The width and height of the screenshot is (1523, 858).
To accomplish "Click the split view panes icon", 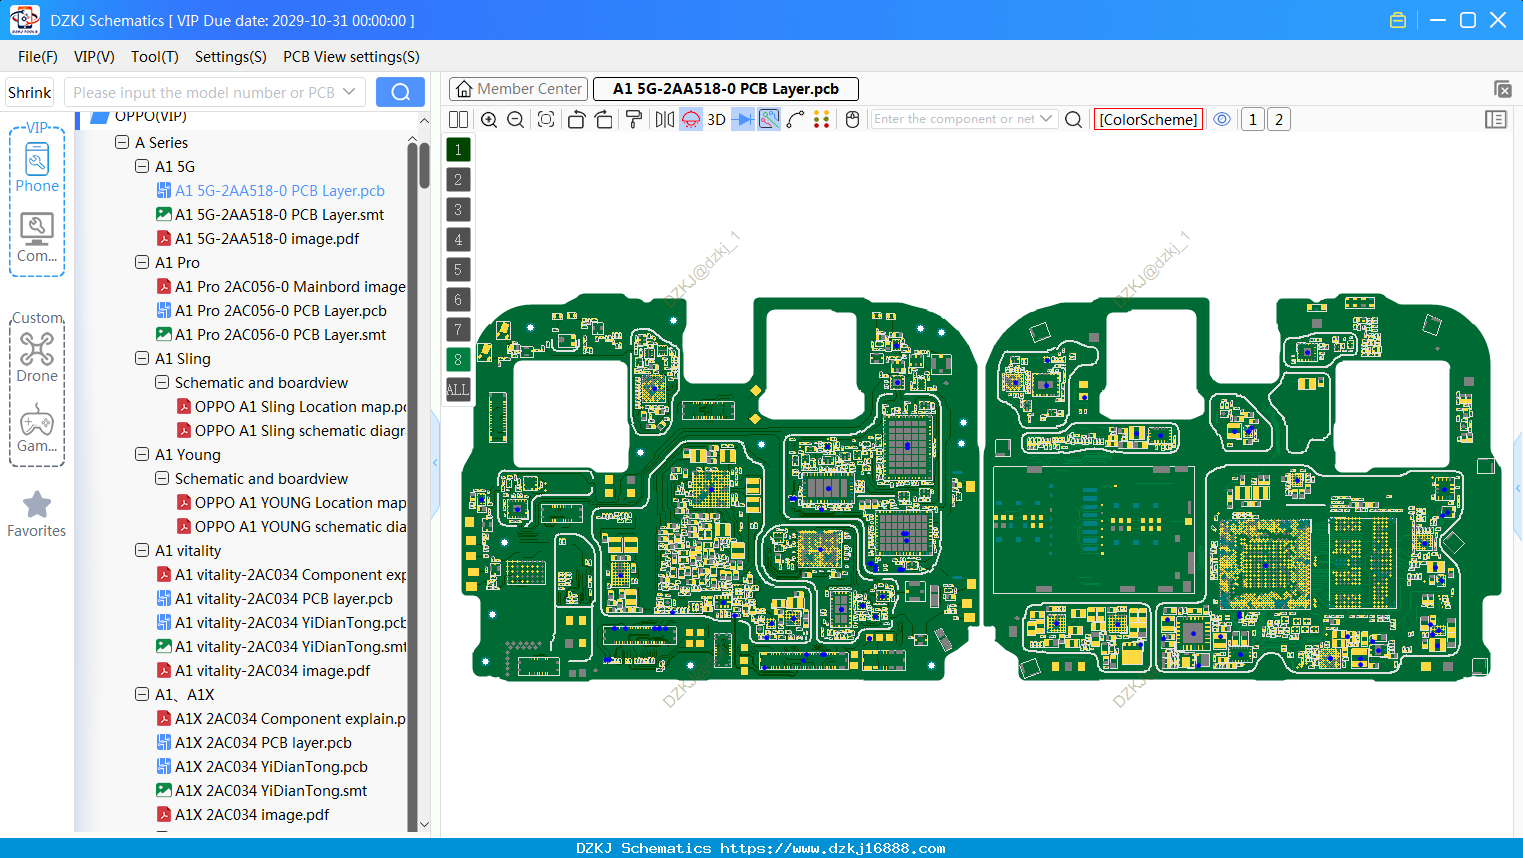I will pos(458,120).
